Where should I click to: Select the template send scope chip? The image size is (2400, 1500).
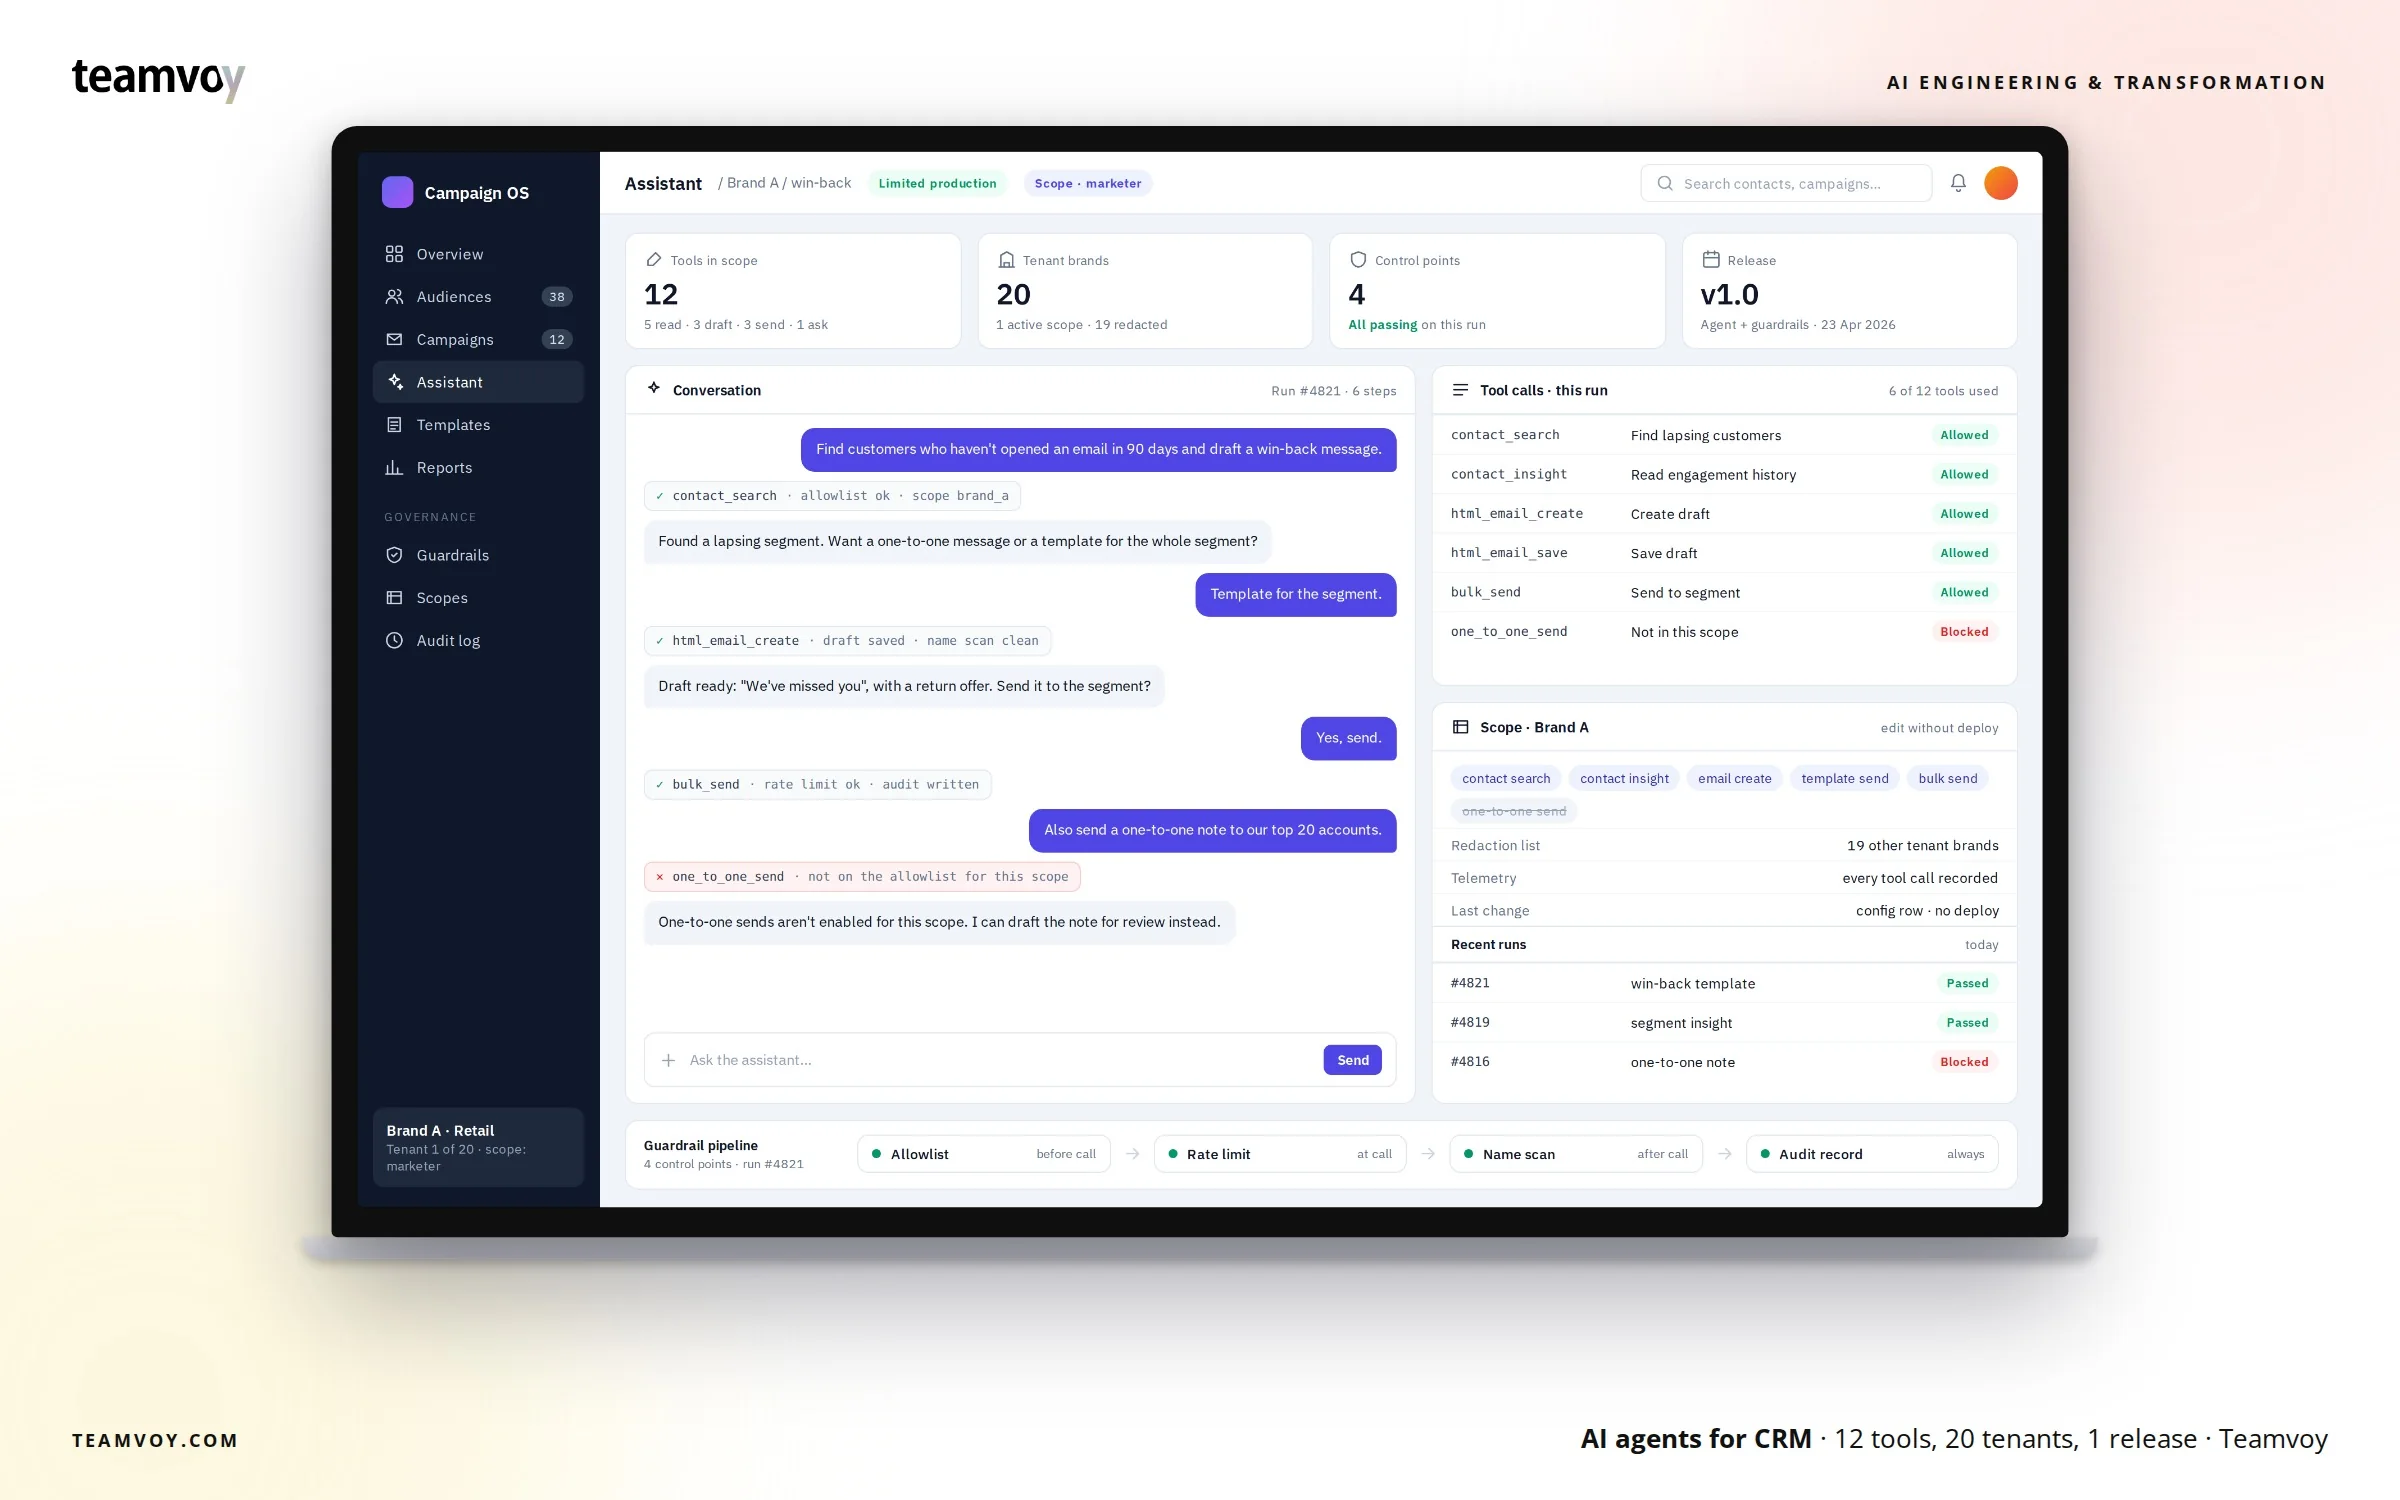point(1844,778)
